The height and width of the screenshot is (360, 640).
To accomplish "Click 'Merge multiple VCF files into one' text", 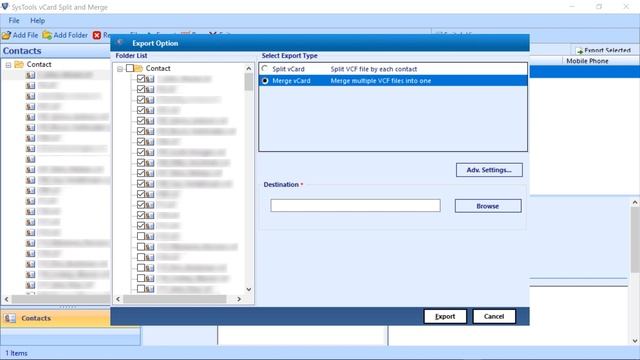I will (381, 81).
